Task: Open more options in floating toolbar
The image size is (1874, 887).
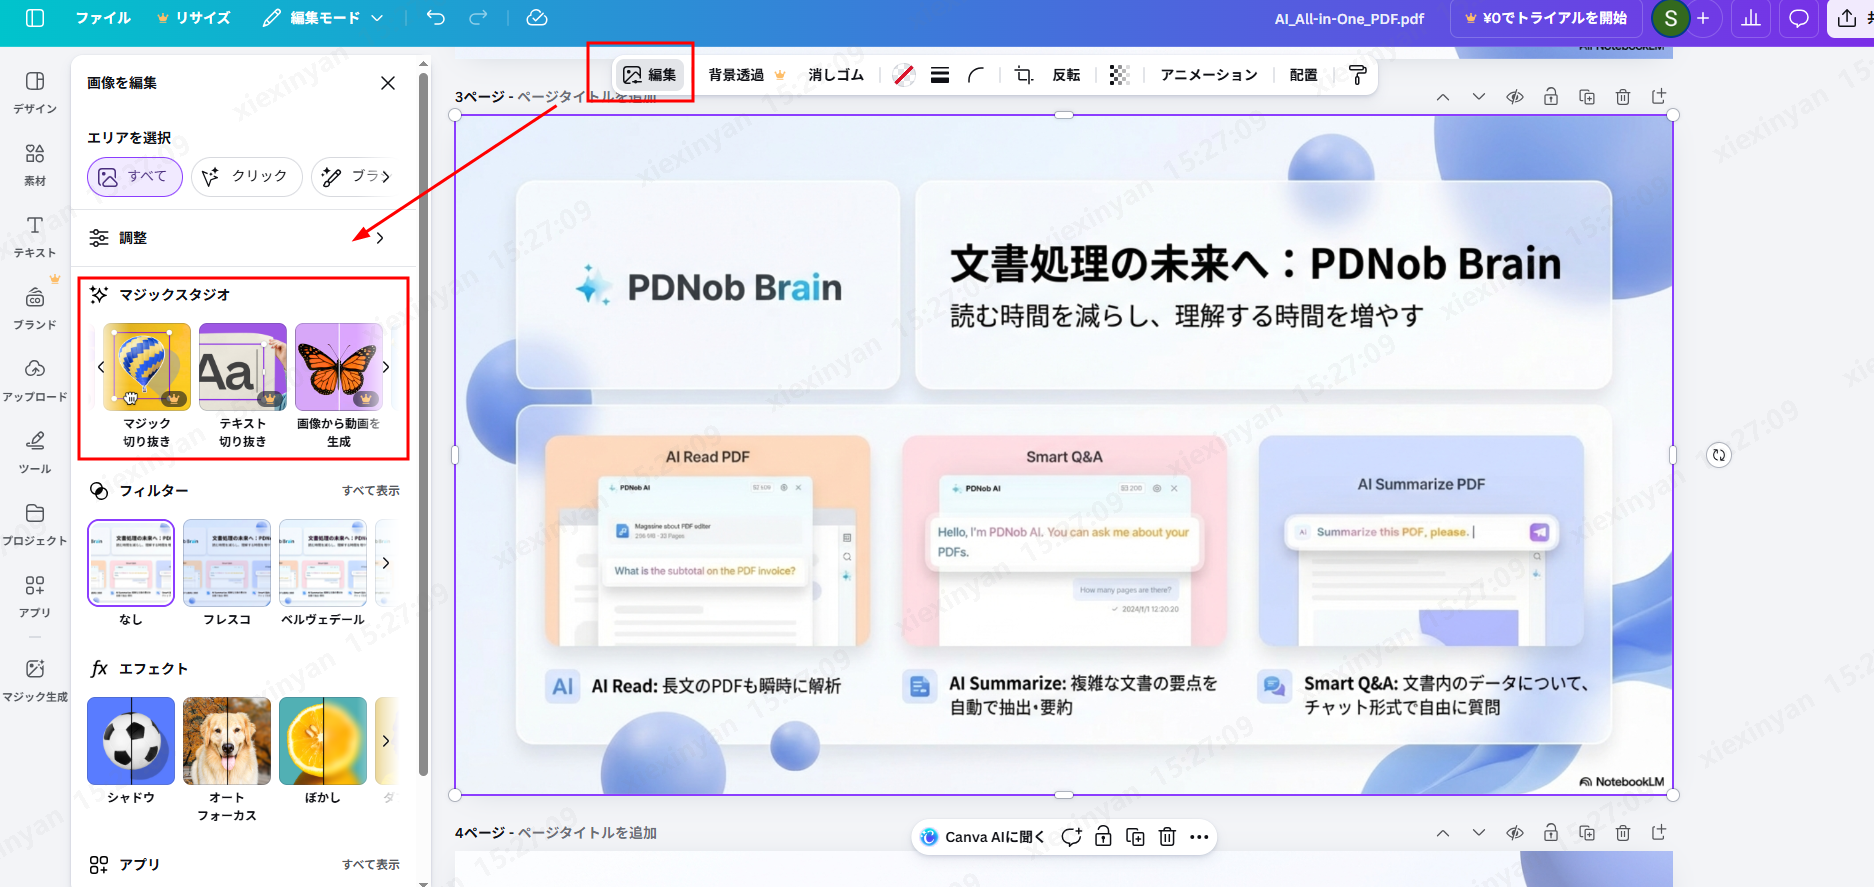Action: click(1199, 837)
